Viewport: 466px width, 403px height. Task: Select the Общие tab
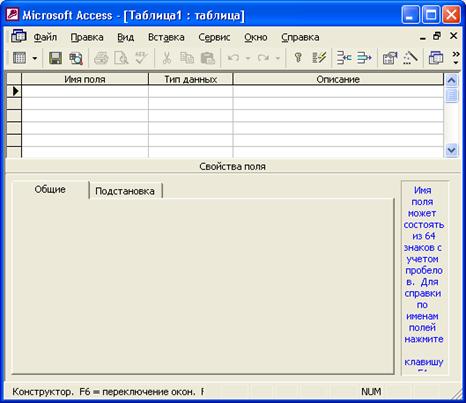(x=50, y=190)
